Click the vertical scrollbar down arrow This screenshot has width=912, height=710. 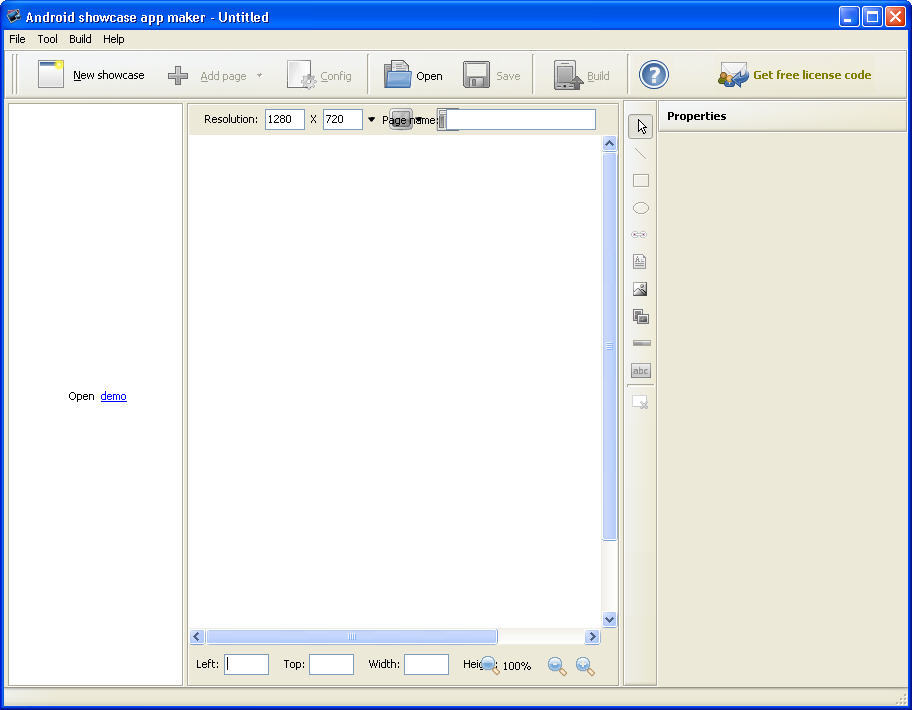pyautogui.click(x=609, y=619)
